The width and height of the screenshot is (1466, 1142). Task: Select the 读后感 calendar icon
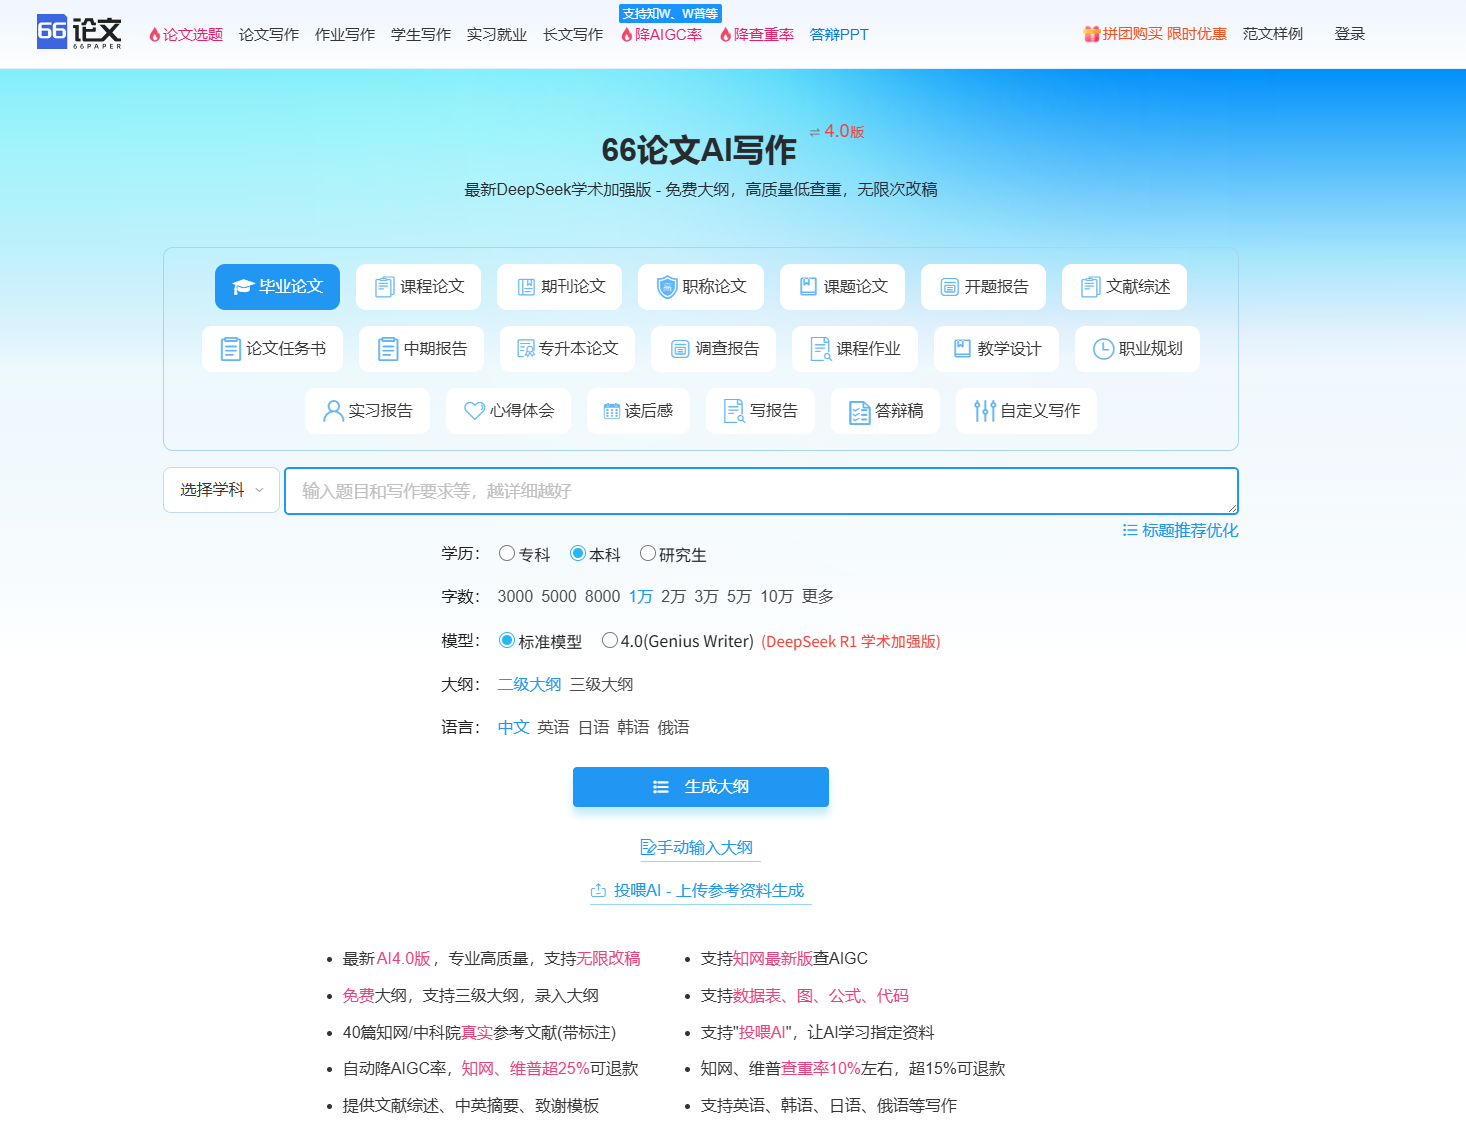(612, 411)
